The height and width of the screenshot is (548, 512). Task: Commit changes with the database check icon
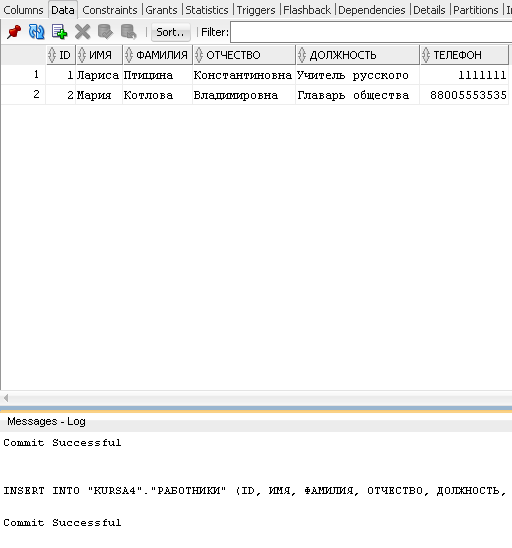click(x=105, y=32)
